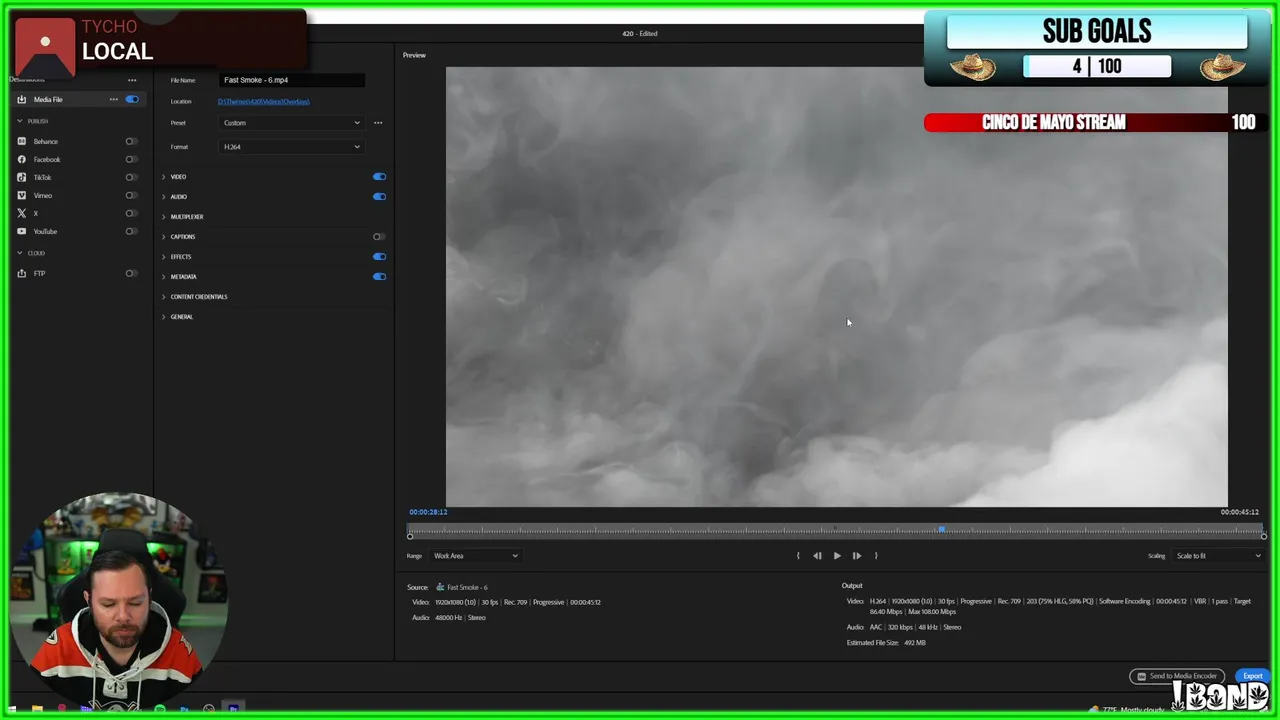Click the TikTok icon
Screen dimensions: 1280x720
click(x=21, y=177)
